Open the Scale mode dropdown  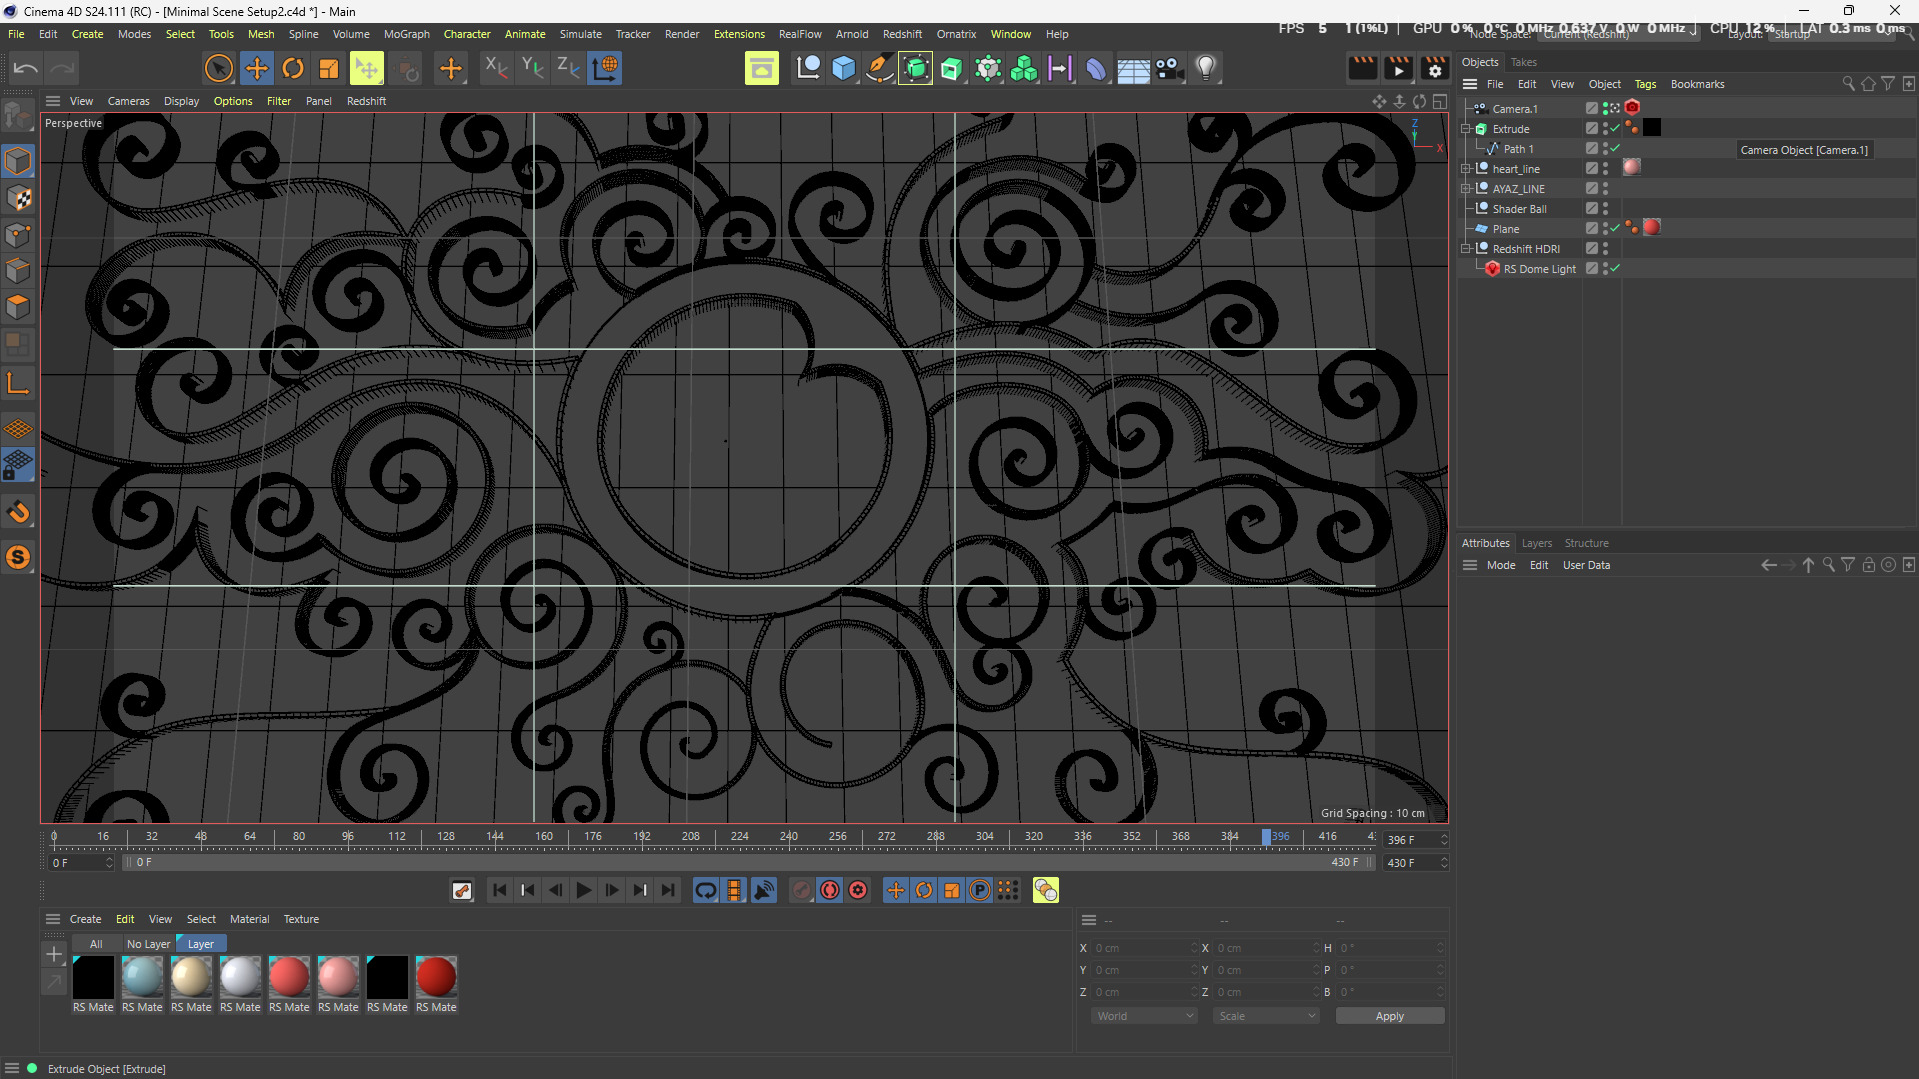tap(1266, 1016)
